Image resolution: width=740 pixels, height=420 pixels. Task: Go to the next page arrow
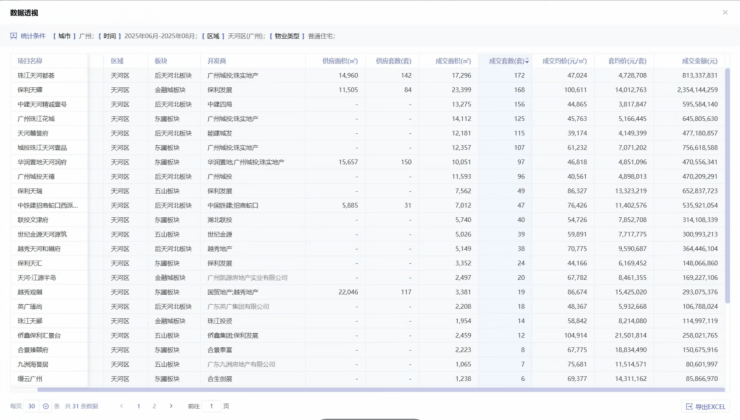tap(171, 406)
